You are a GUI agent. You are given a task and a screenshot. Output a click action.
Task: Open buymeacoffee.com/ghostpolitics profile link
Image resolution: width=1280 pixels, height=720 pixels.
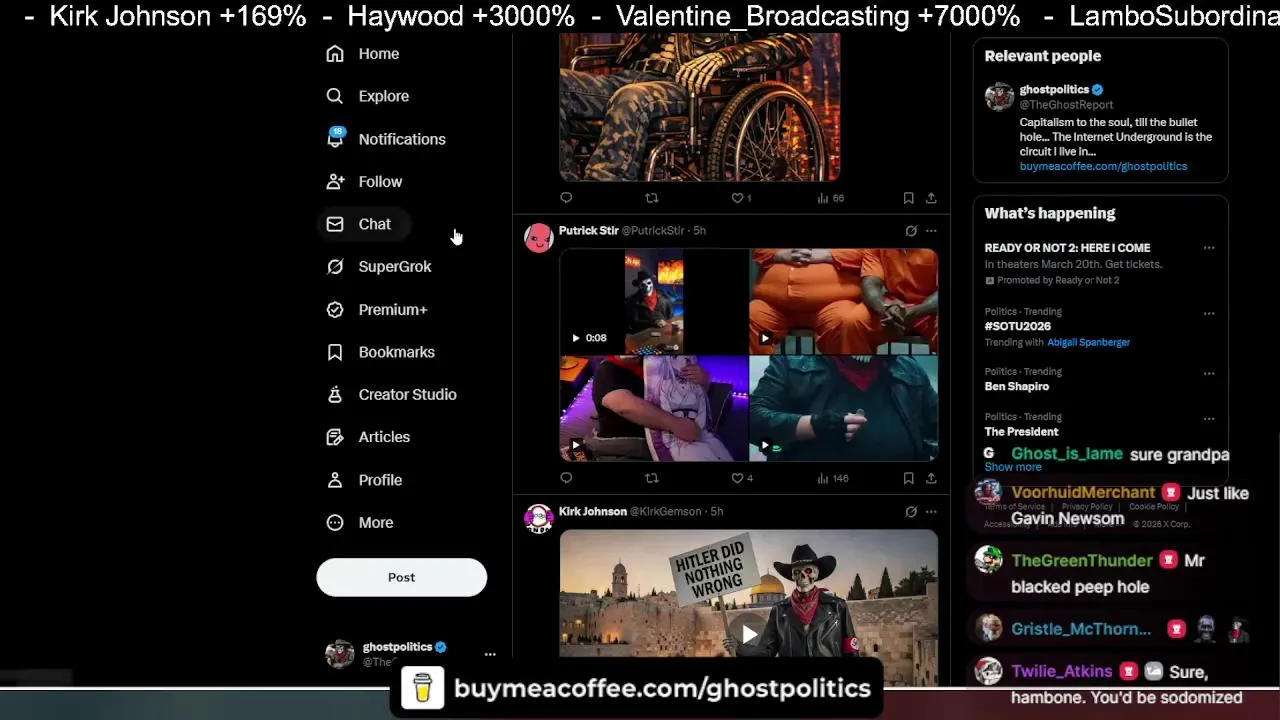[1103, 167]
